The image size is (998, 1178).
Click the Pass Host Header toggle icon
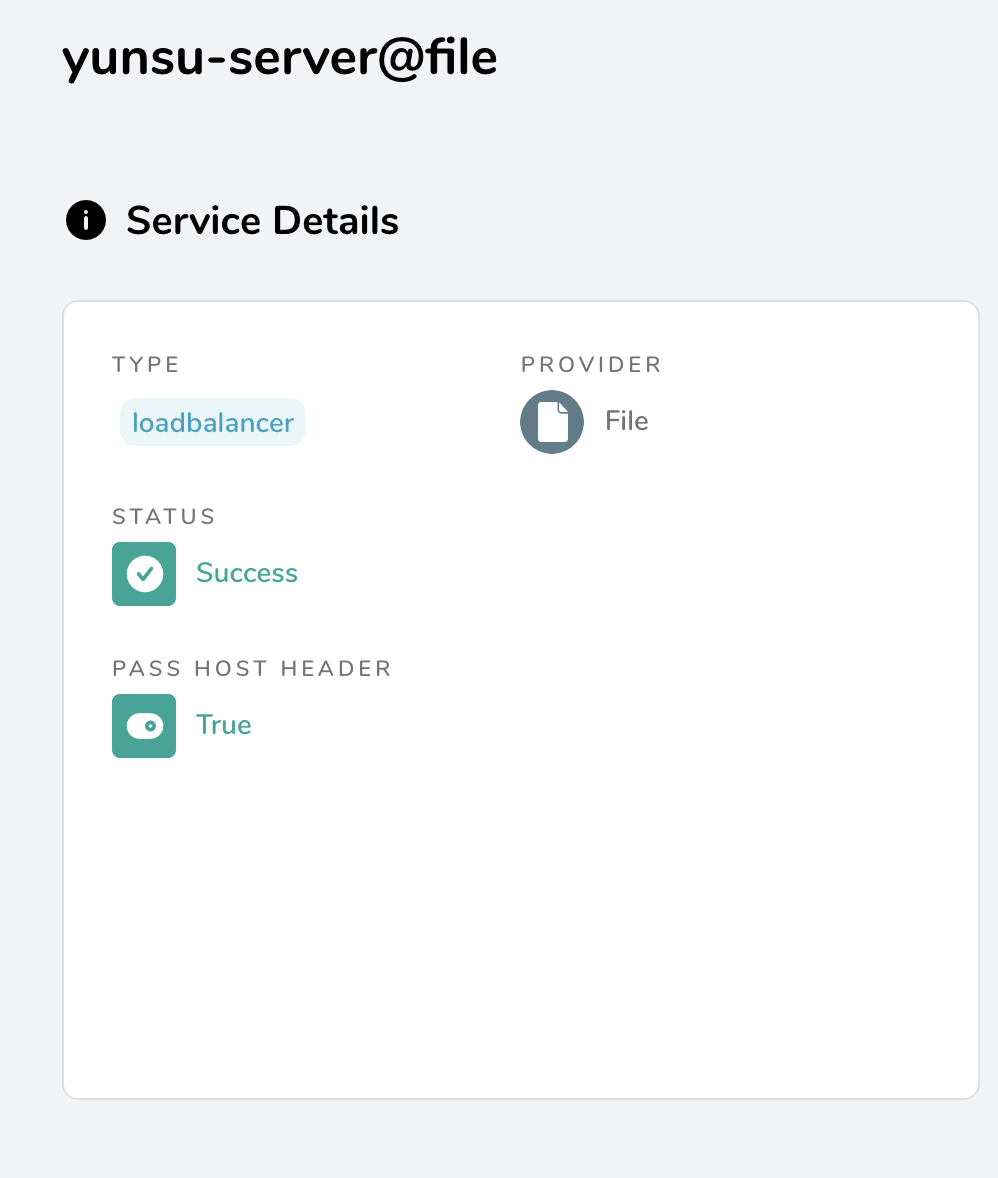click(144, 726)
